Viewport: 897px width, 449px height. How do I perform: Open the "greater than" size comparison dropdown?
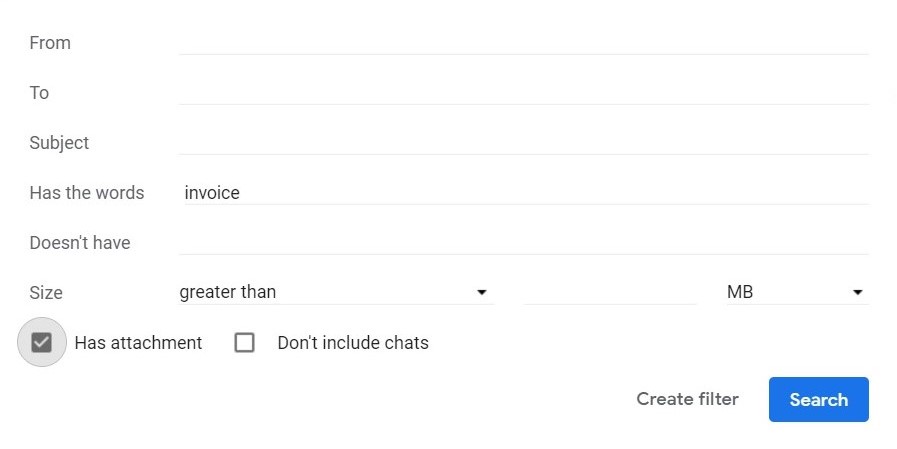[x=336, y=292]
